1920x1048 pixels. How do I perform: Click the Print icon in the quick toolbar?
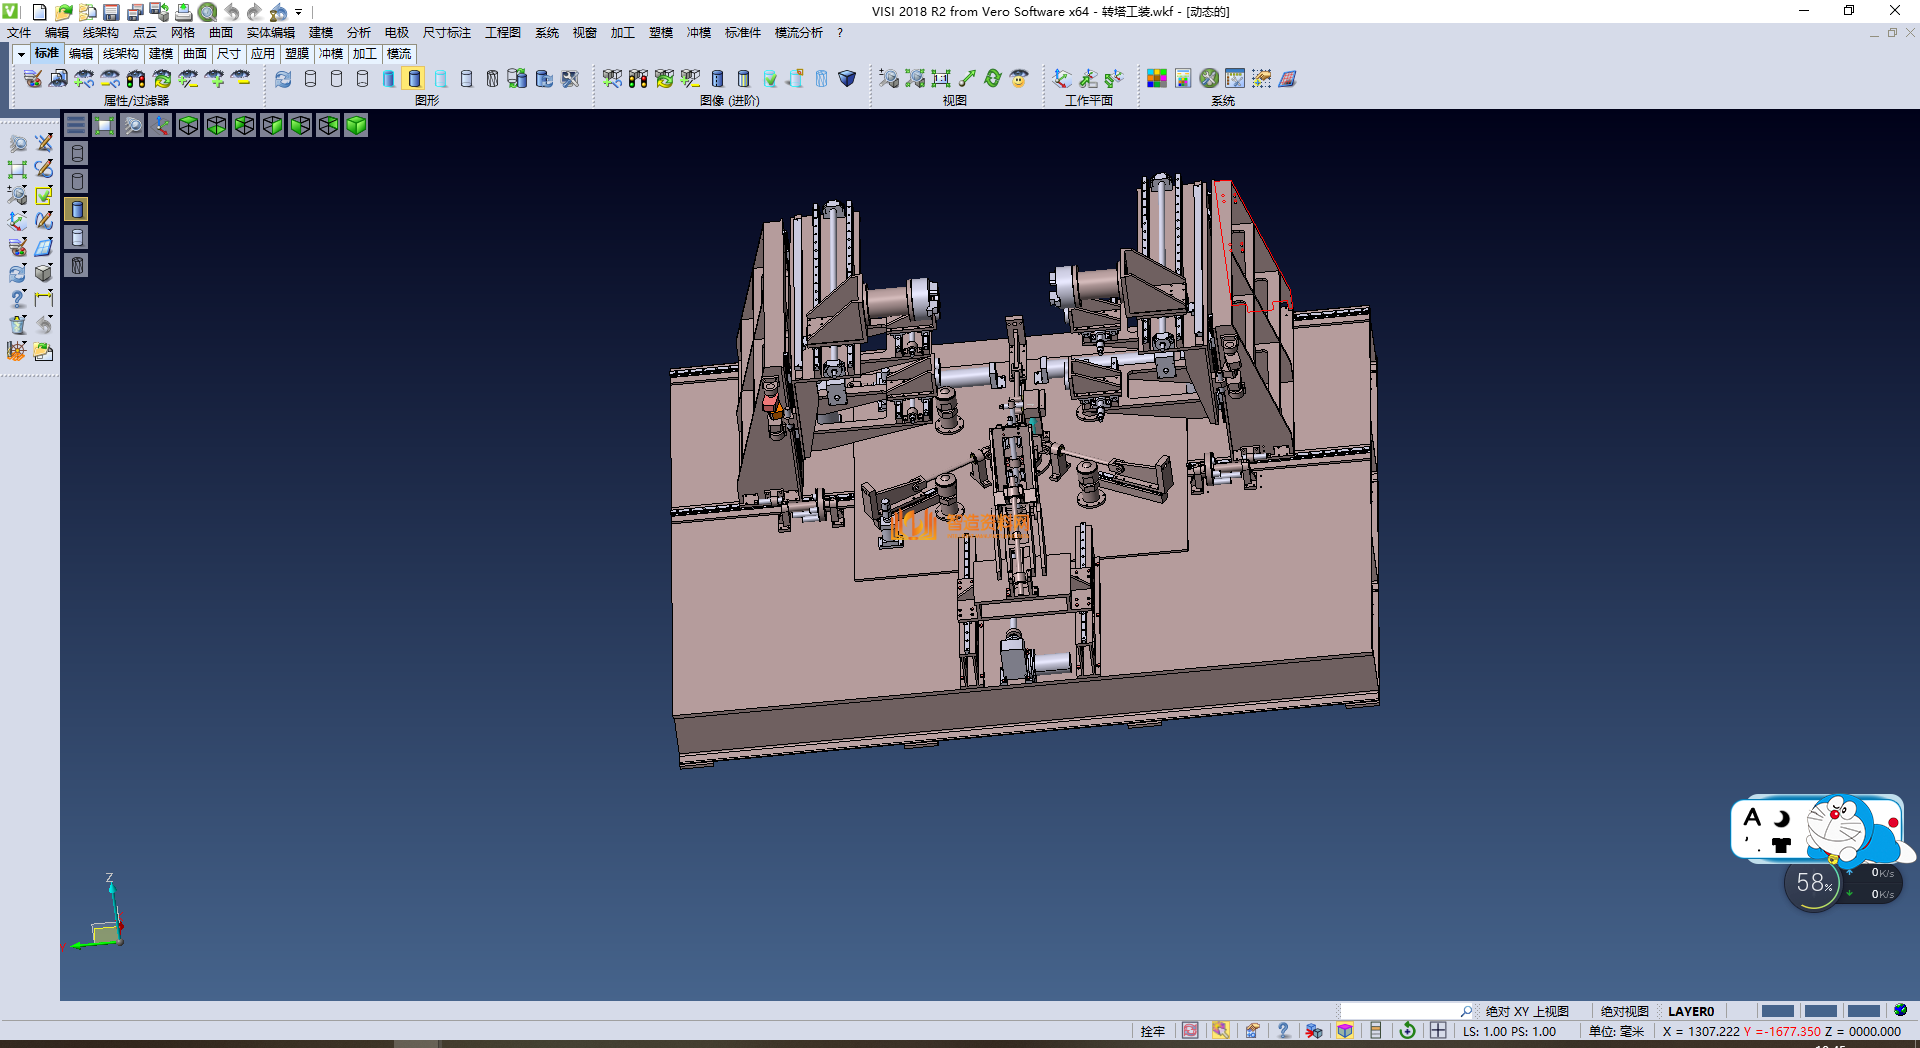183,12
